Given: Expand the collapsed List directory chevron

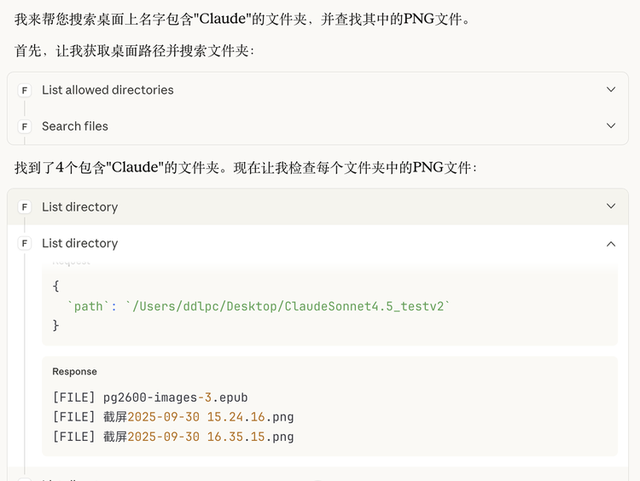Looking at the screenshot, I should point(611,207).
